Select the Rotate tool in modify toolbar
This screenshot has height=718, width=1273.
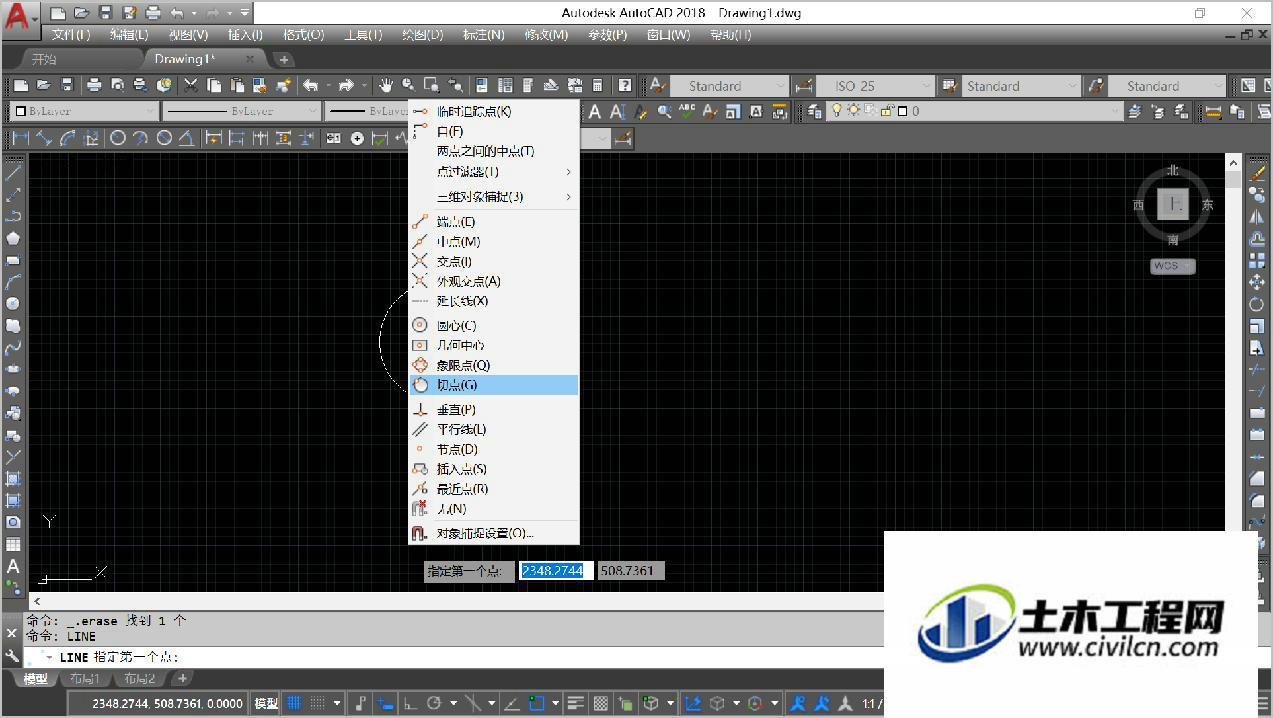pos(1257,304)
